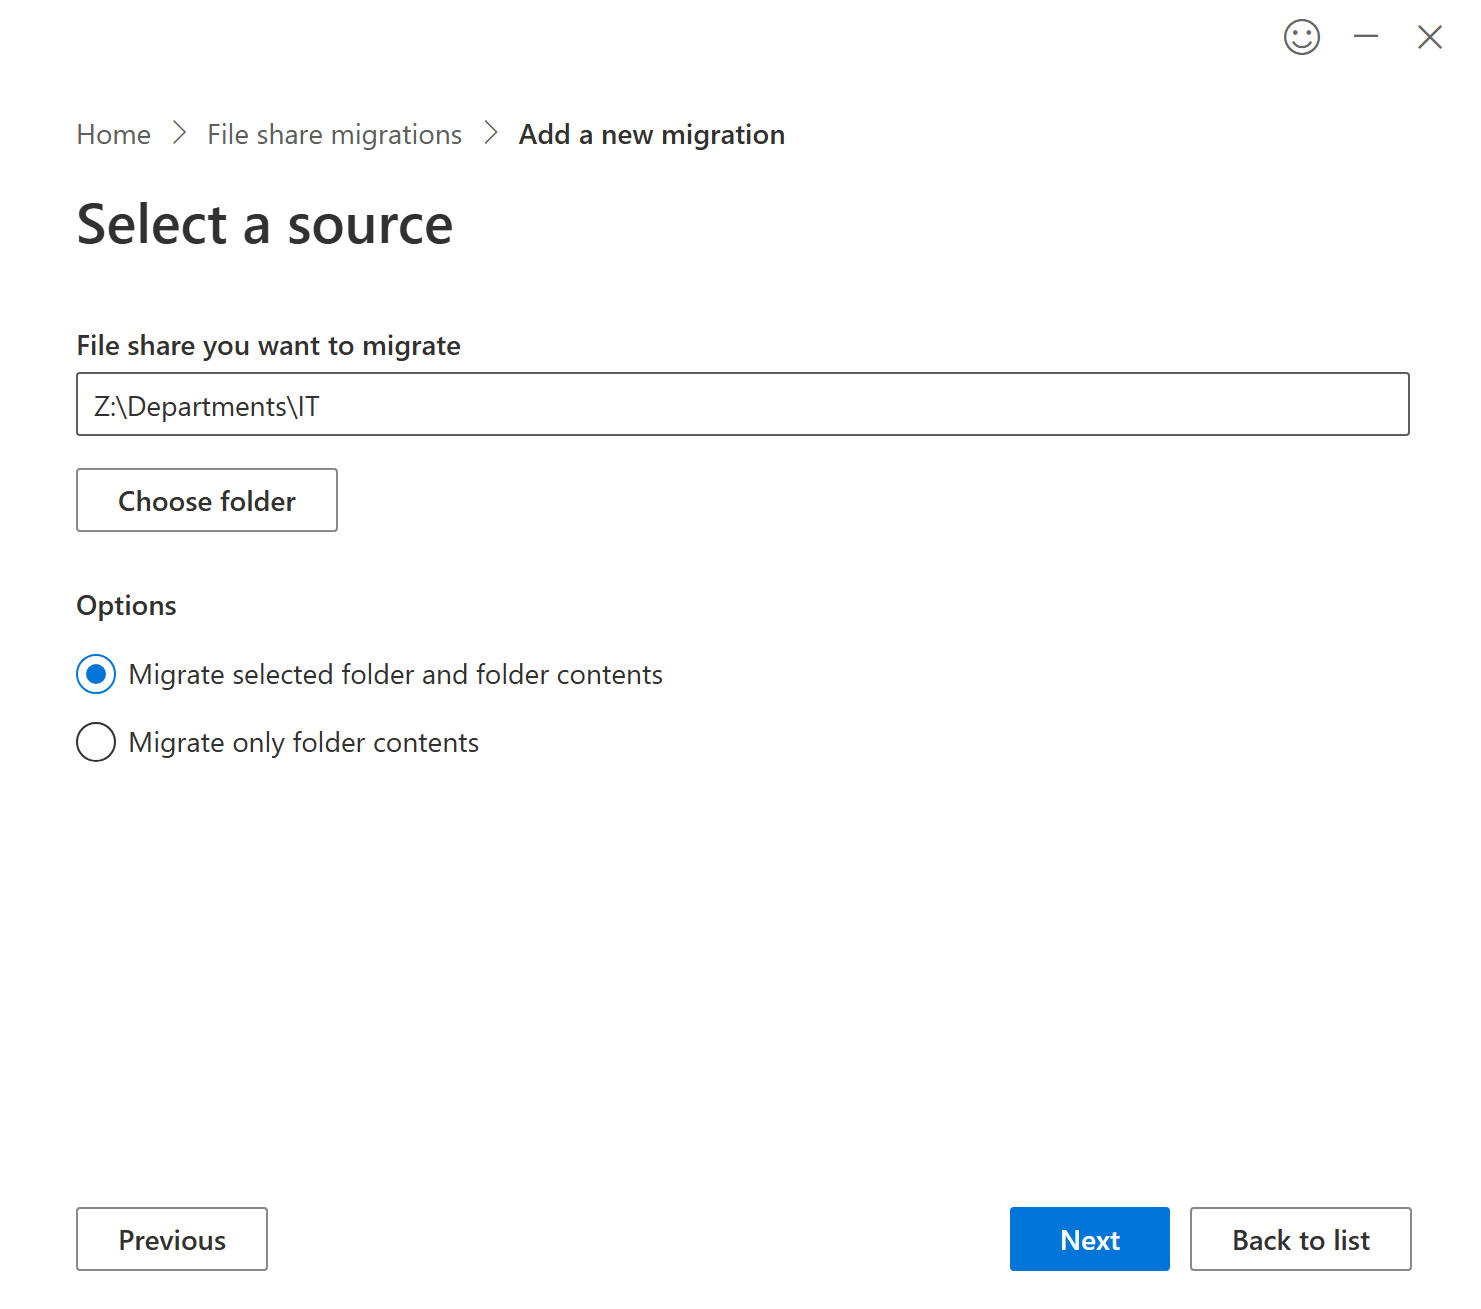Return via the Back to list button
This screenshot has width=1481, height=1309.
[x=1300, y=1239]
